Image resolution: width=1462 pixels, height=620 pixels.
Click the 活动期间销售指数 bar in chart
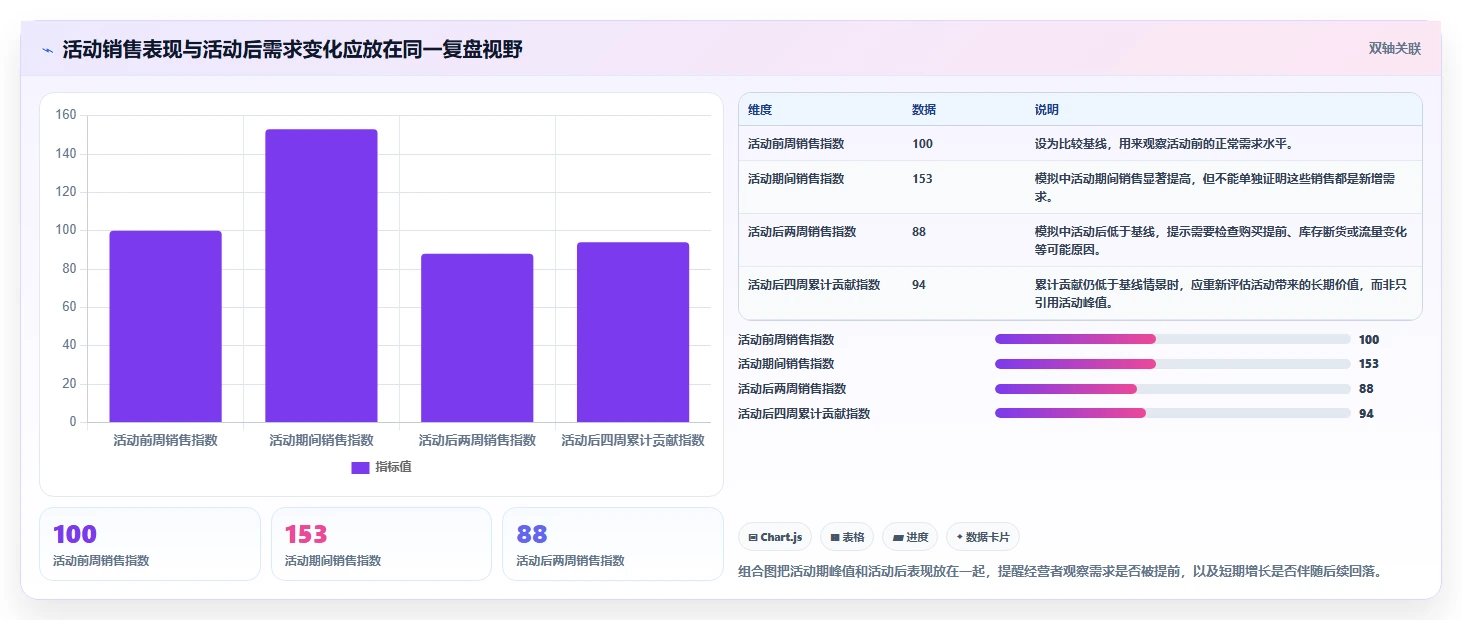tap(321, 276)
